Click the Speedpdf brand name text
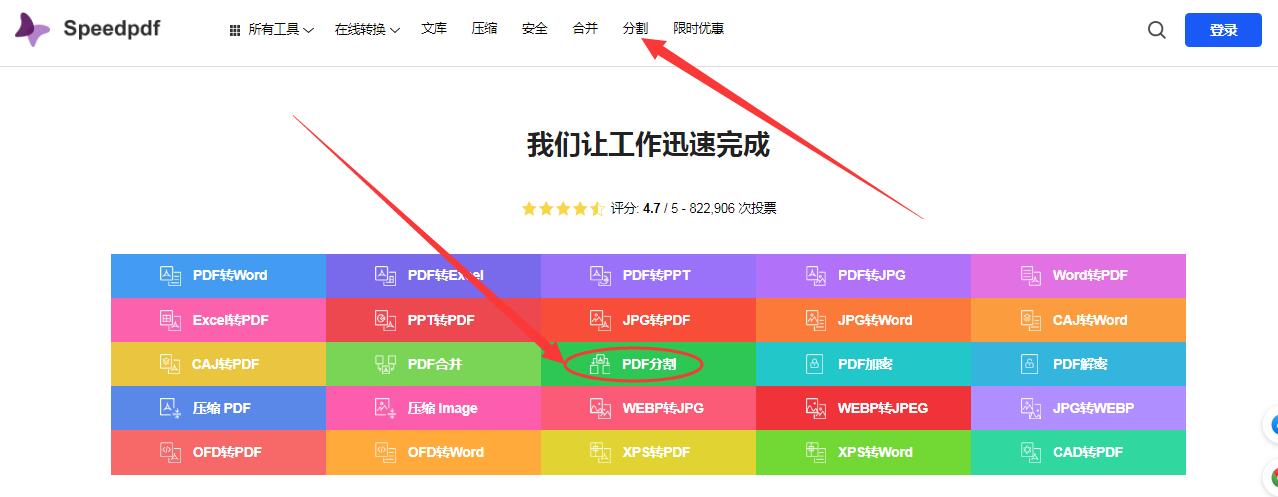The image size is (1278, 497). [112, 29]
